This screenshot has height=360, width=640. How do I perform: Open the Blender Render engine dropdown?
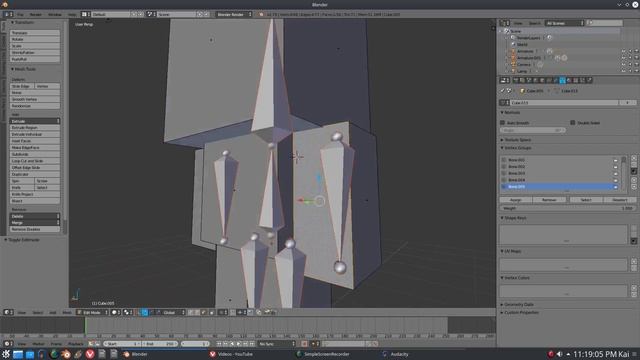coord(234,14)
